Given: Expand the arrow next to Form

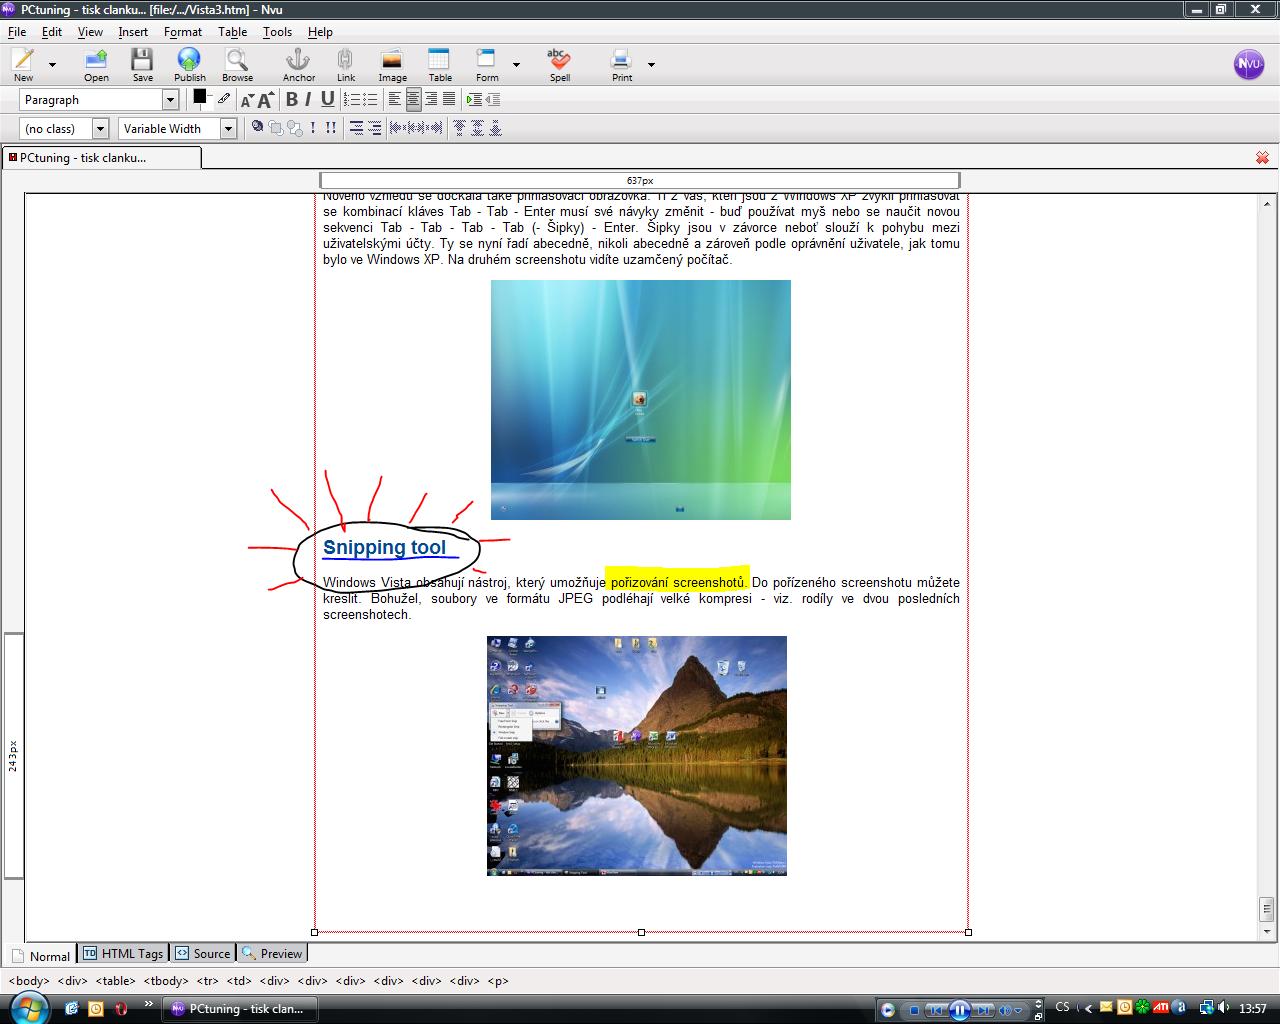Looking at the screenshot, I should pos(516,65).
